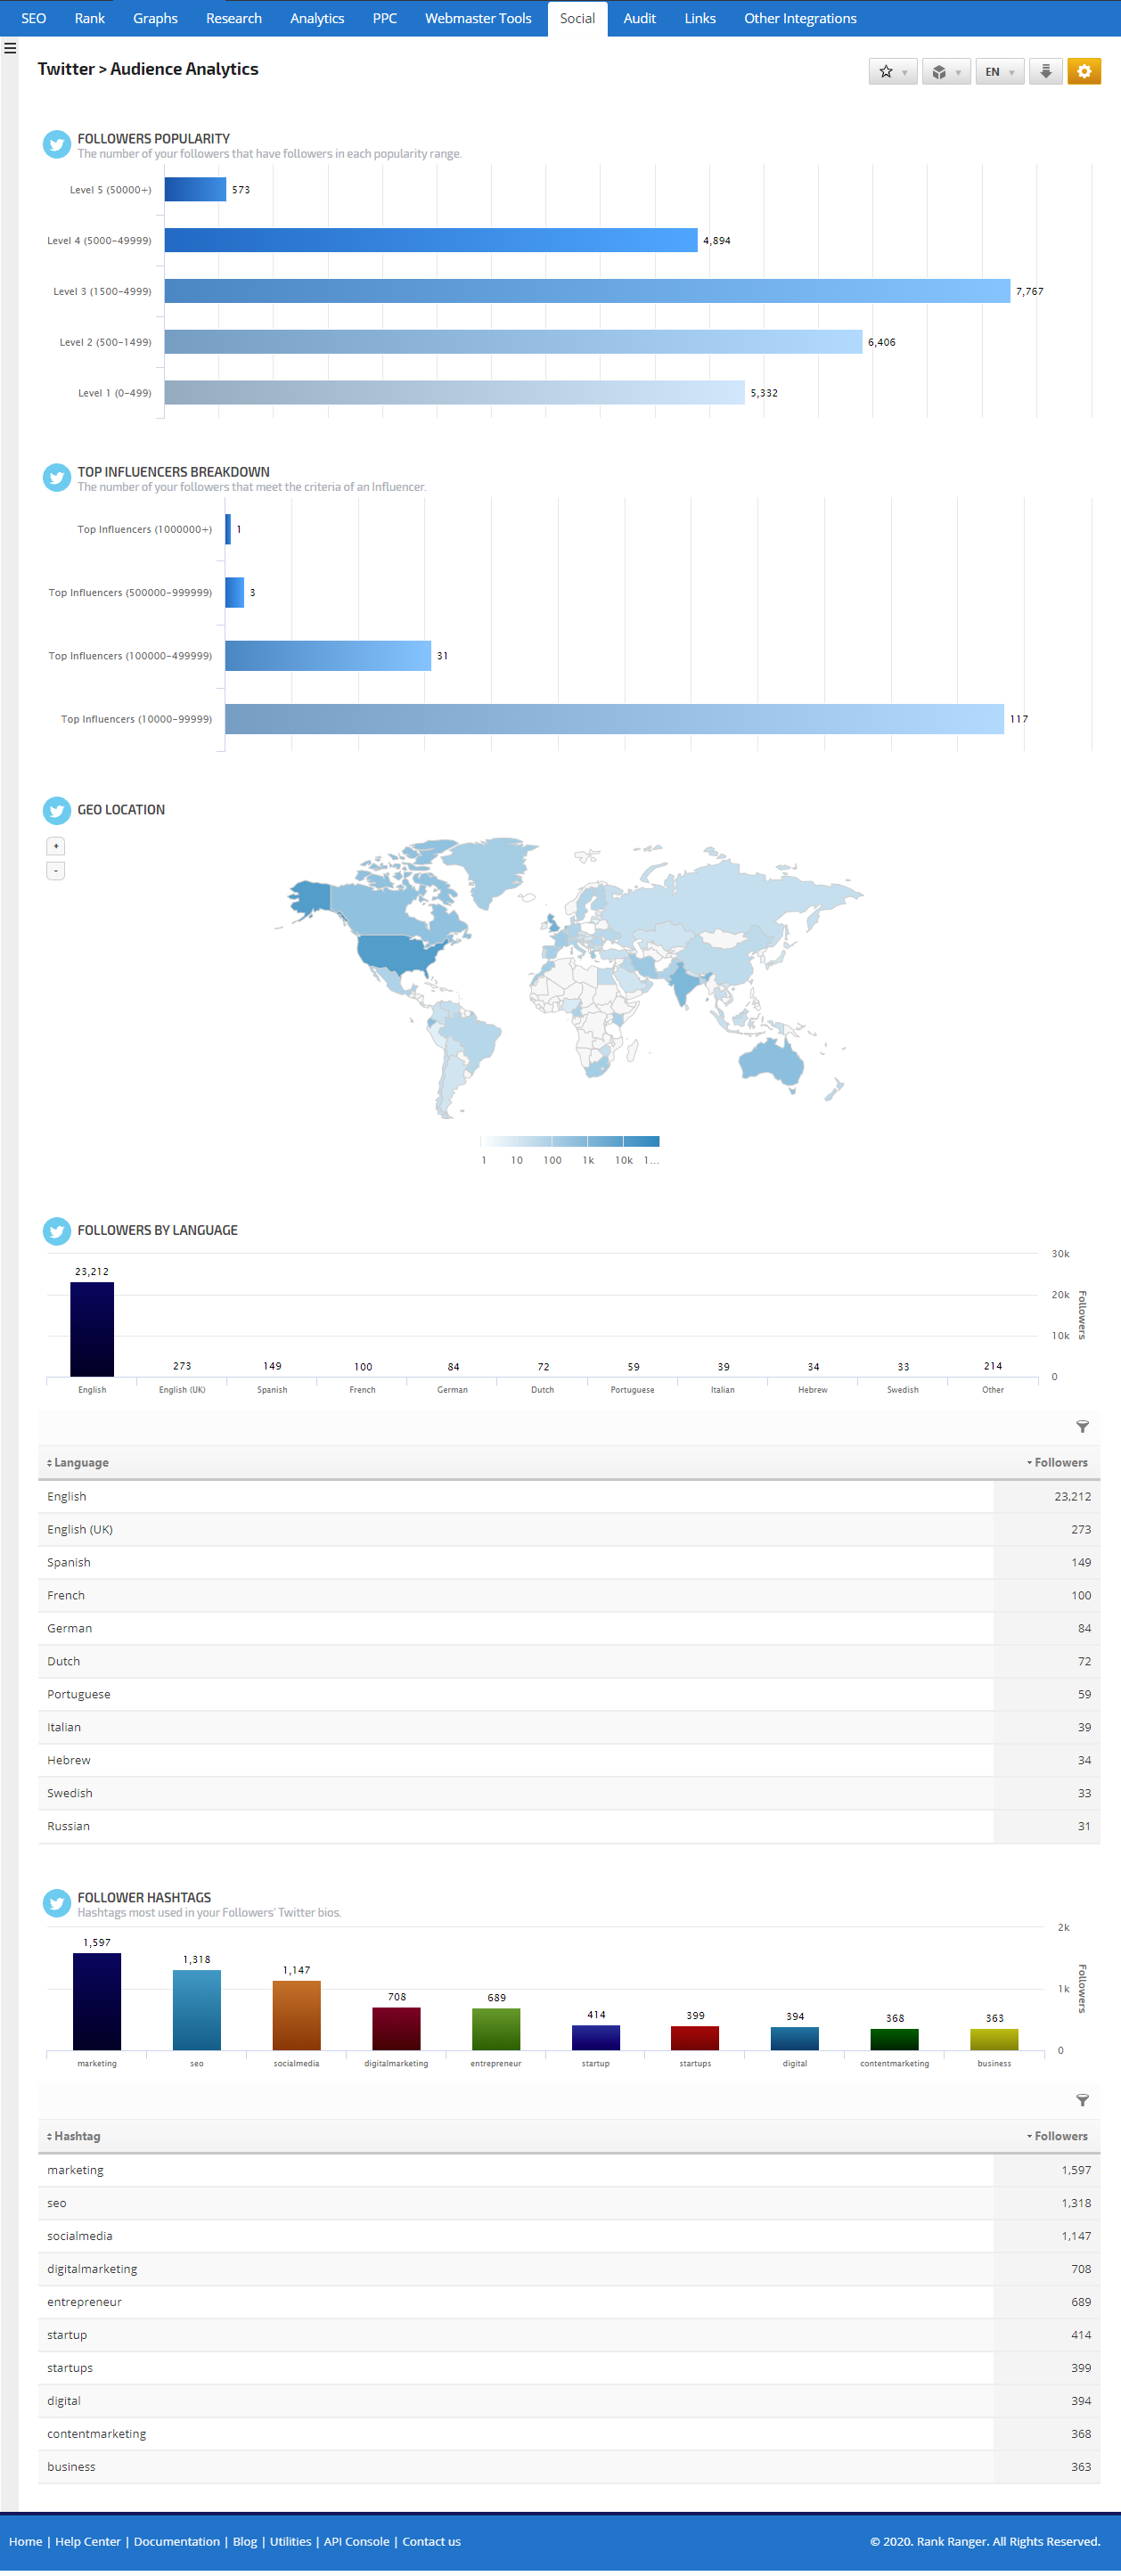Sort table by Language column

click(78, 1463)
